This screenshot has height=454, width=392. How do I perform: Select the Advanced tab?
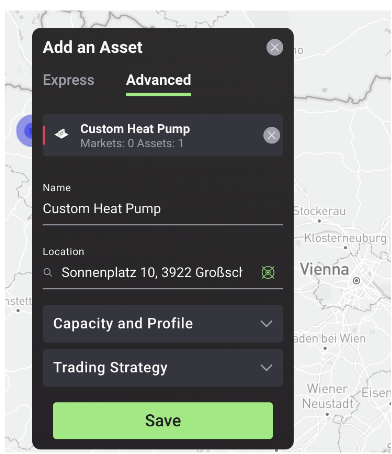pyautogui.click(x=158, y=80)
